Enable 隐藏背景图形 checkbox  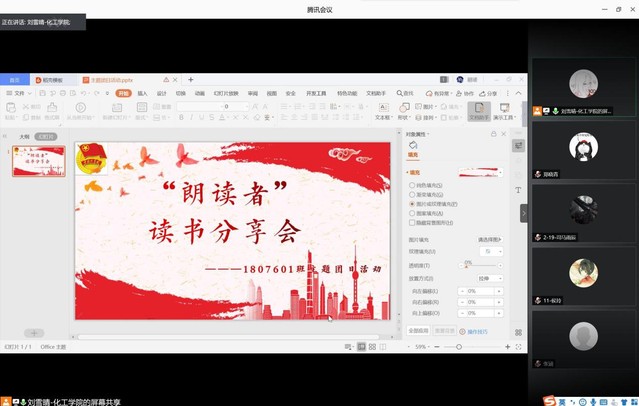(x=411, y=221)
